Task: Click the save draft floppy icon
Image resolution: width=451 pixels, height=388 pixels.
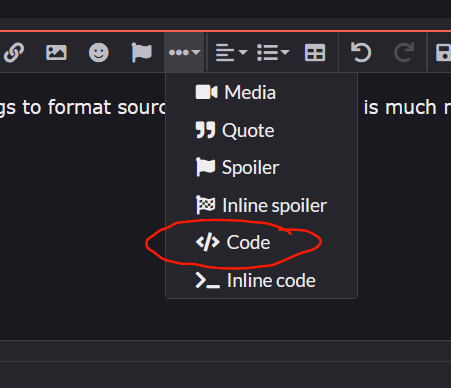Action: 444,52
